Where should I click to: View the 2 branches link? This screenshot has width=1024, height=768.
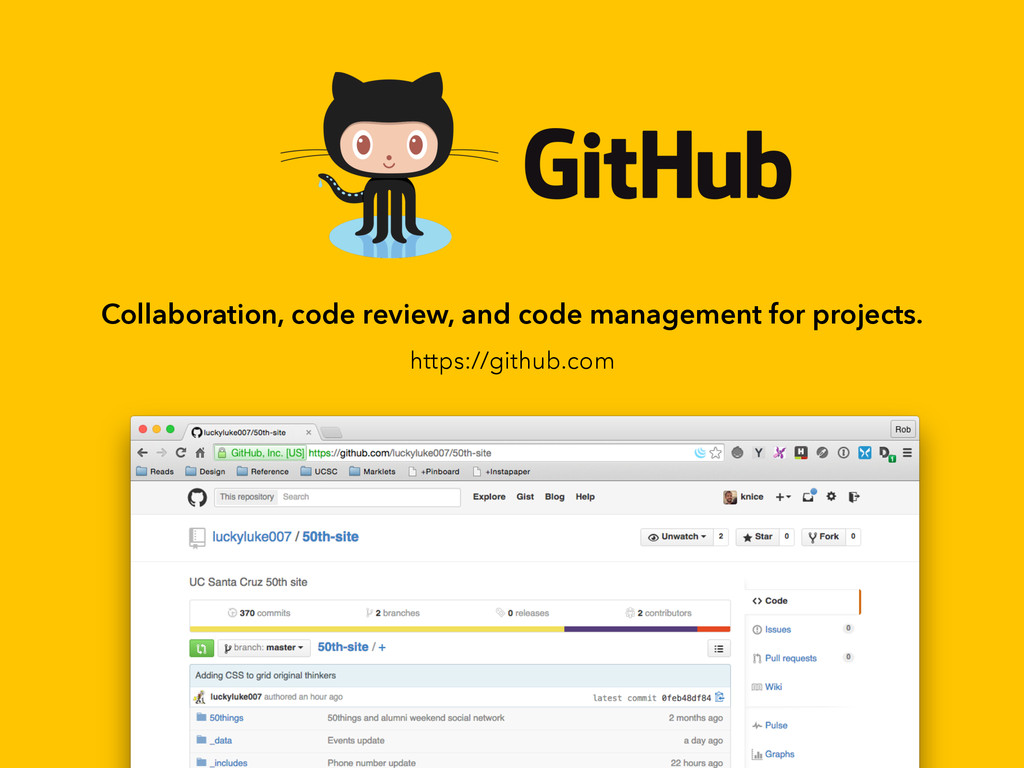(392, 613)
